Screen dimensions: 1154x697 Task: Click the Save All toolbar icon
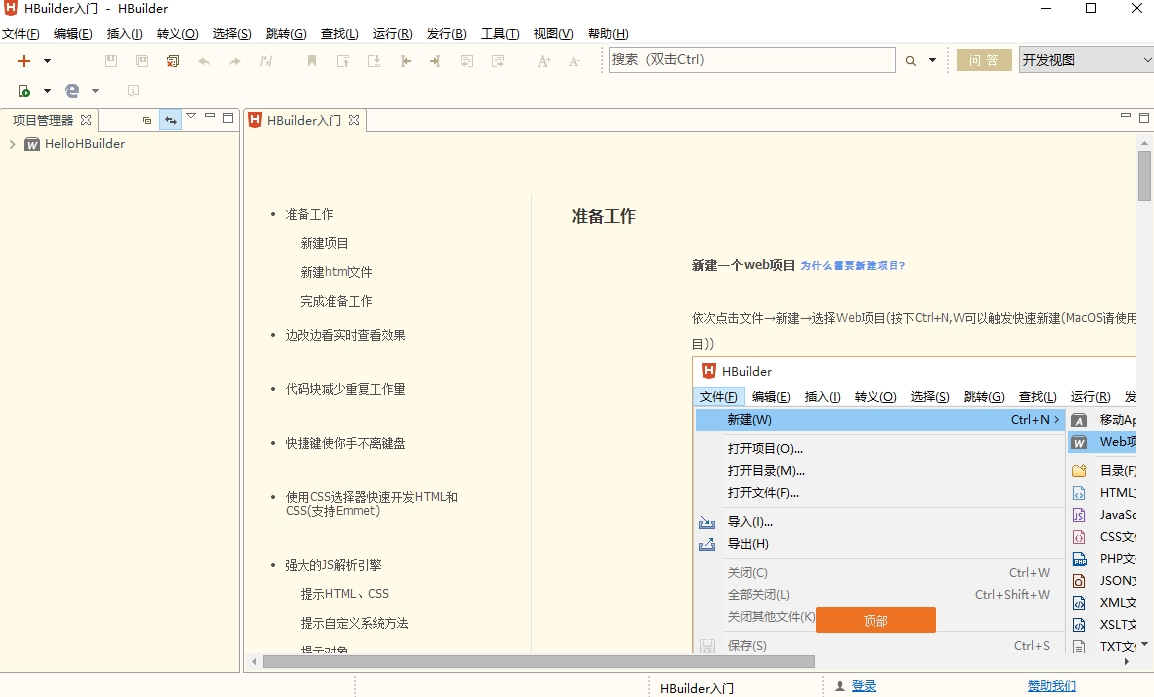(x=142, y=61)
